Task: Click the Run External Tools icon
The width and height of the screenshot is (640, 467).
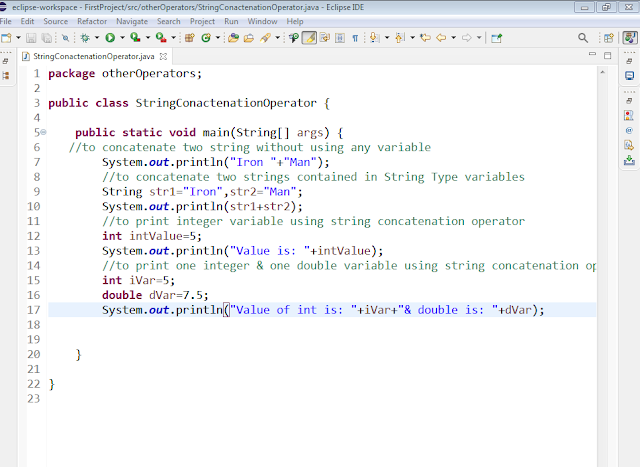Action: 161,38
